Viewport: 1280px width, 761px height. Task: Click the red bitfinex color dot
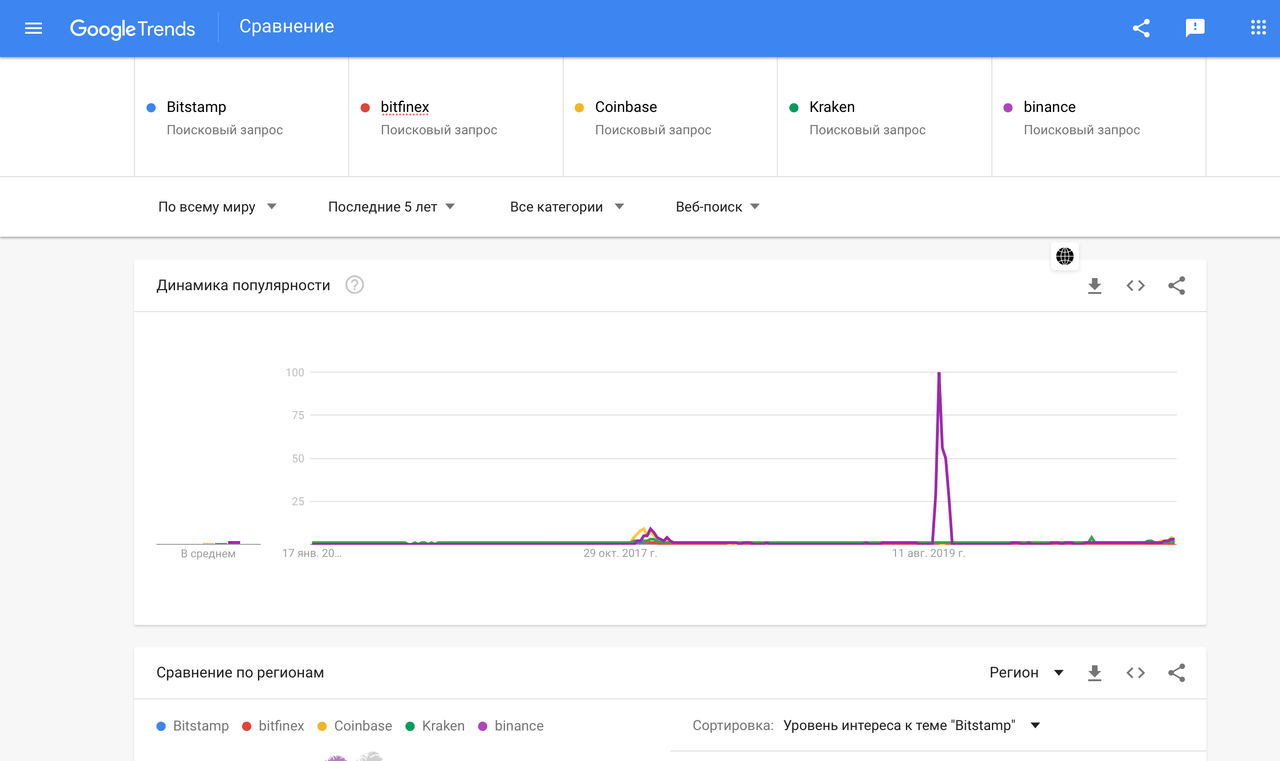(x=365, y=108)
